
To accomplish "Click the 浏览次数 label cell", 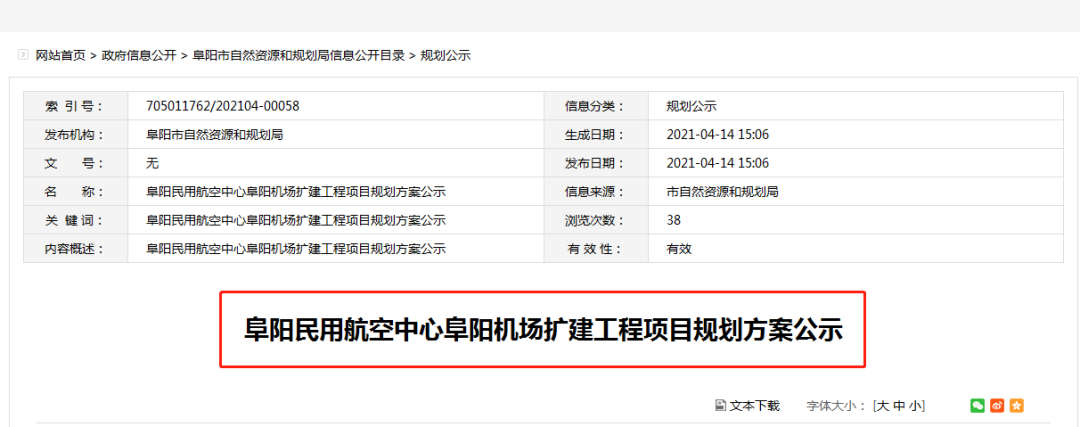I will pos(596,220).
